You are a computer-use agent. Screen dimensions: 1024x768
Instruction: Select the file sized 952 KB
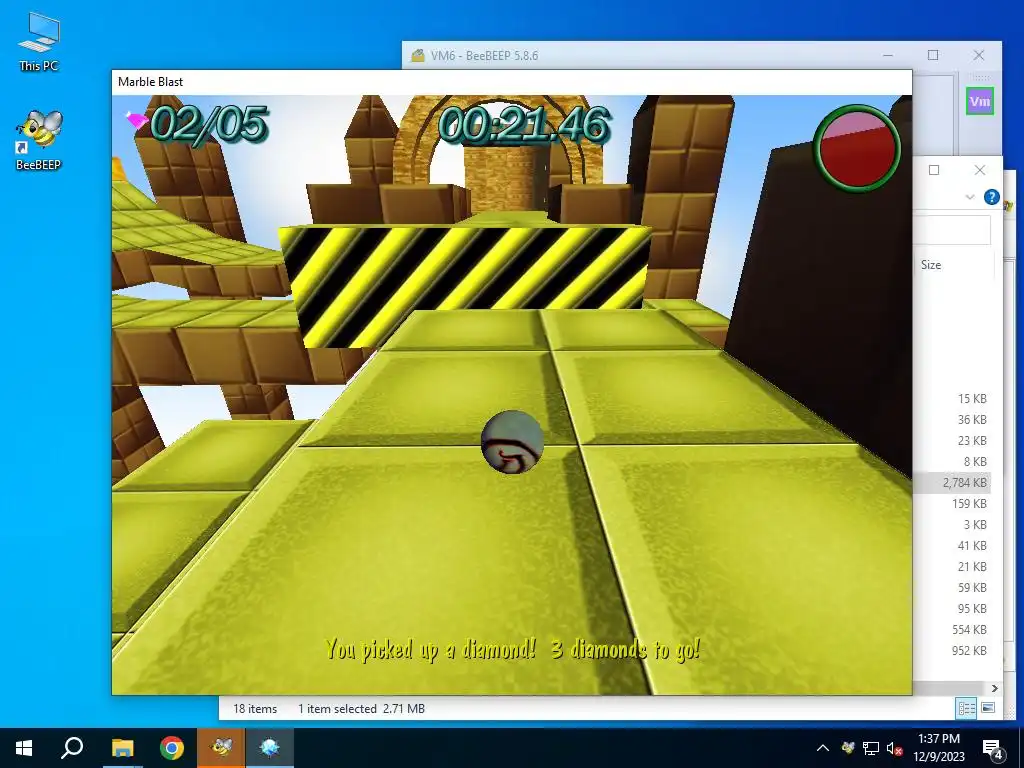point(969,650)
